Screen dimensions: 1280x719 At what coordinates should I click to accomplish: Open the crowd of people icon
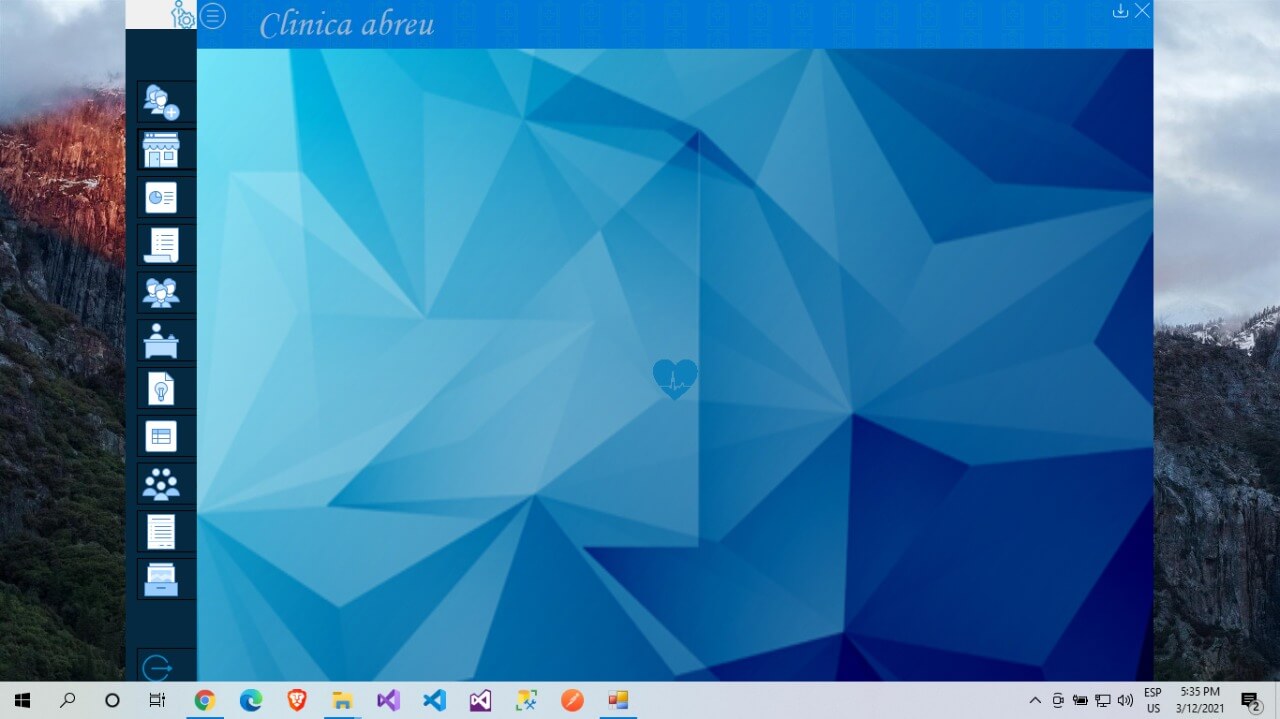[161, 484]
